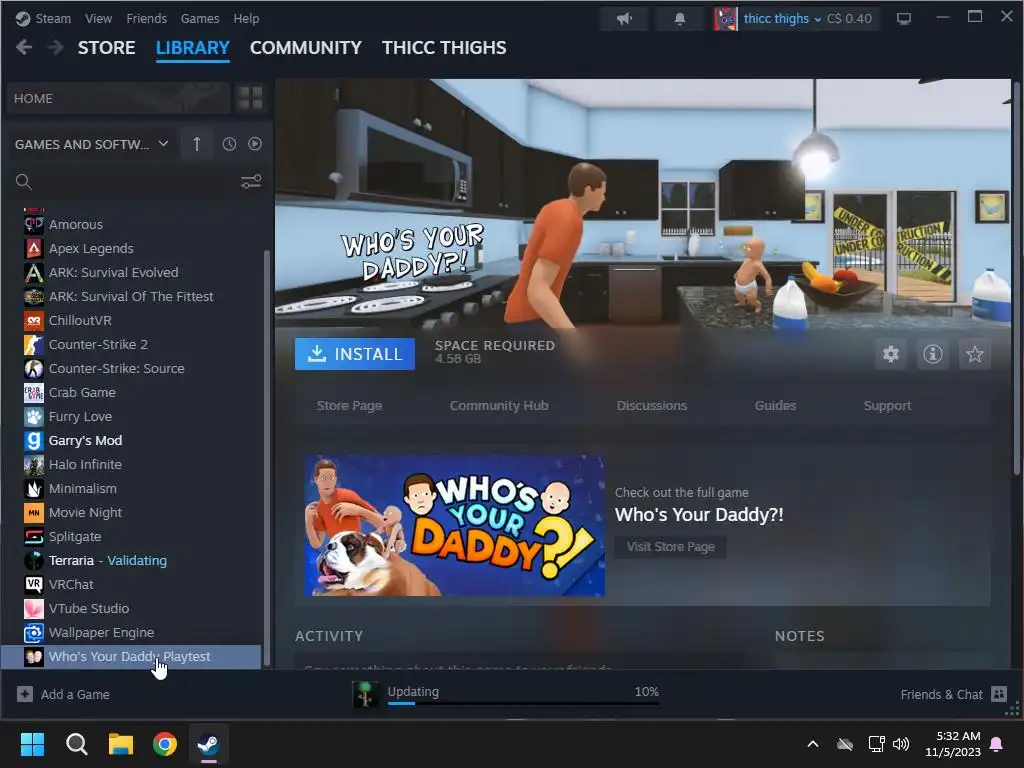
Task: Click the blue INSTALL button
Action: coord(355,354)
